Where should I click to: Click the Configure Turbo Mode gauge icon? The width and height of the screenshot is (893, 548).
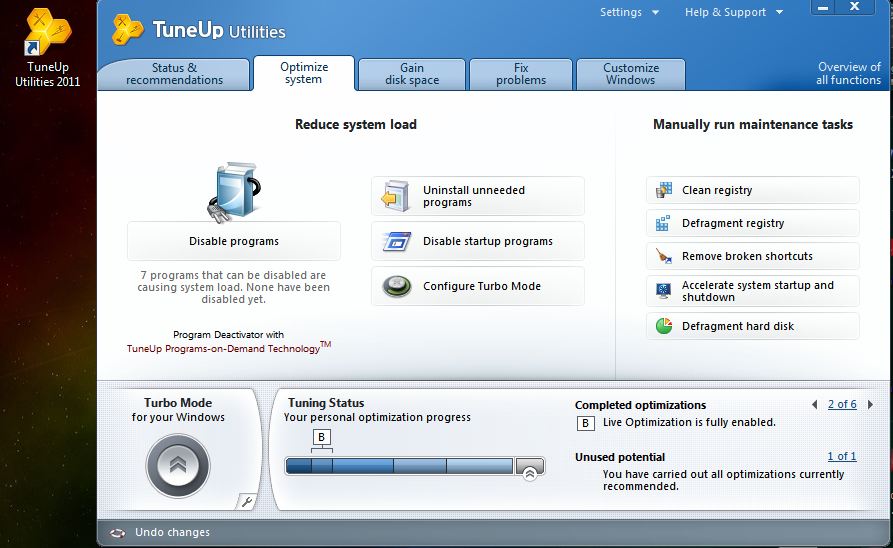397,286
